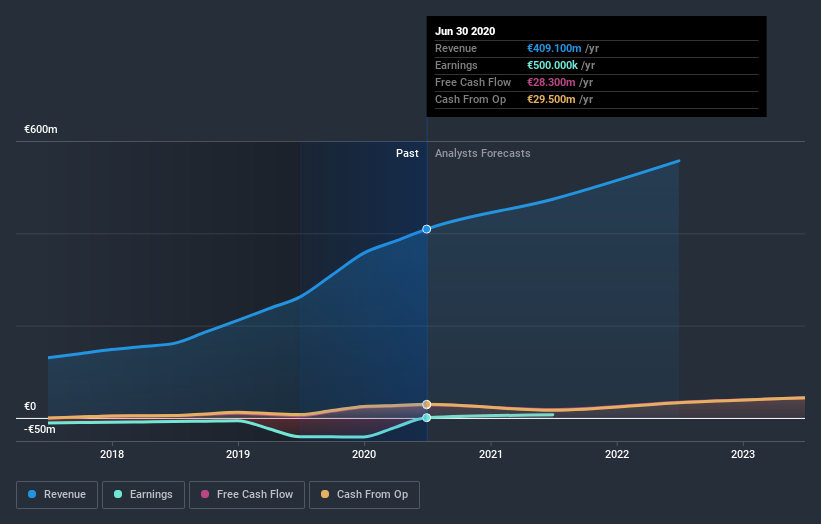Click the 2022 x-axis label
This screenshot has height=524, width=821.
[x=617, y=454]
